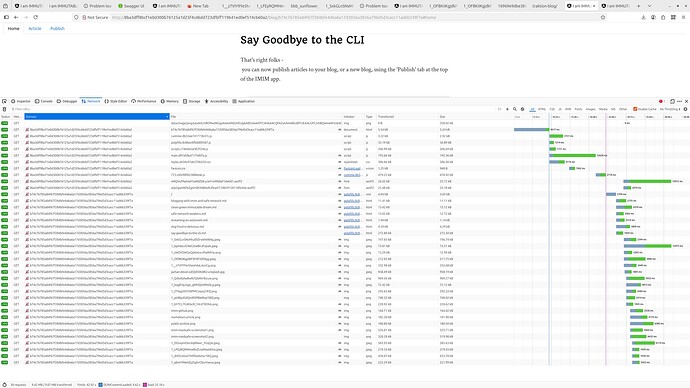Go to the Home page tab

[x=13, y=28]
